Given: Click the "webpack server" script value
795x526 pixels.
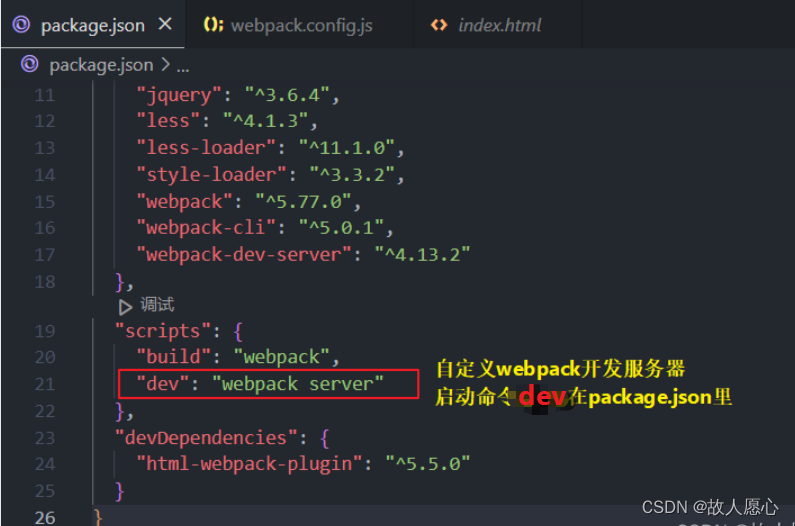Looking at the screenshot, I should (298, 384).
